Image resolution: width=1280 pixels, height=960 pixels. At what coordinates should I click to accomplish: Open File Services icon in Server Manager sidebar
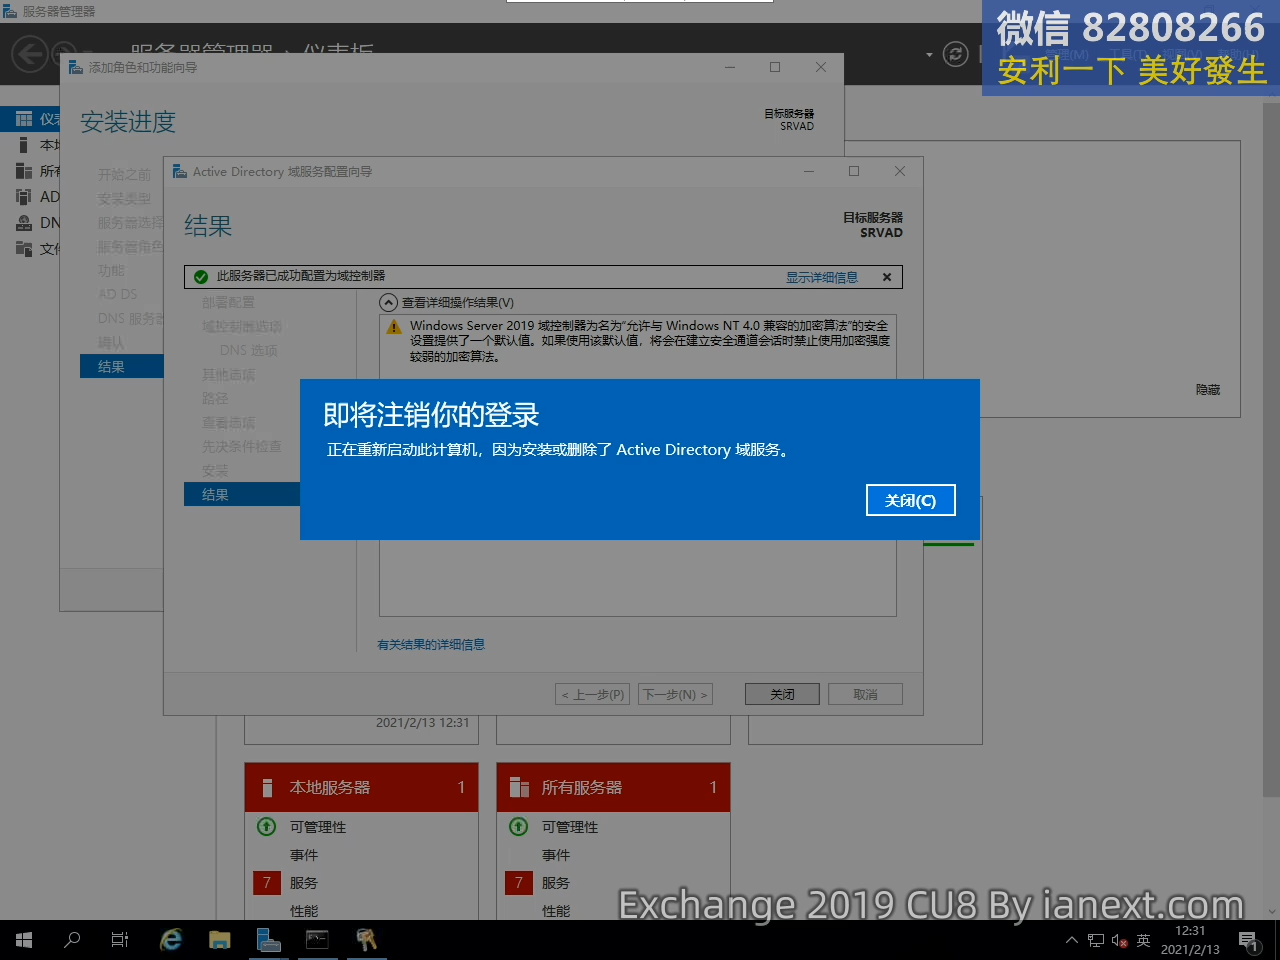[24, 249]
